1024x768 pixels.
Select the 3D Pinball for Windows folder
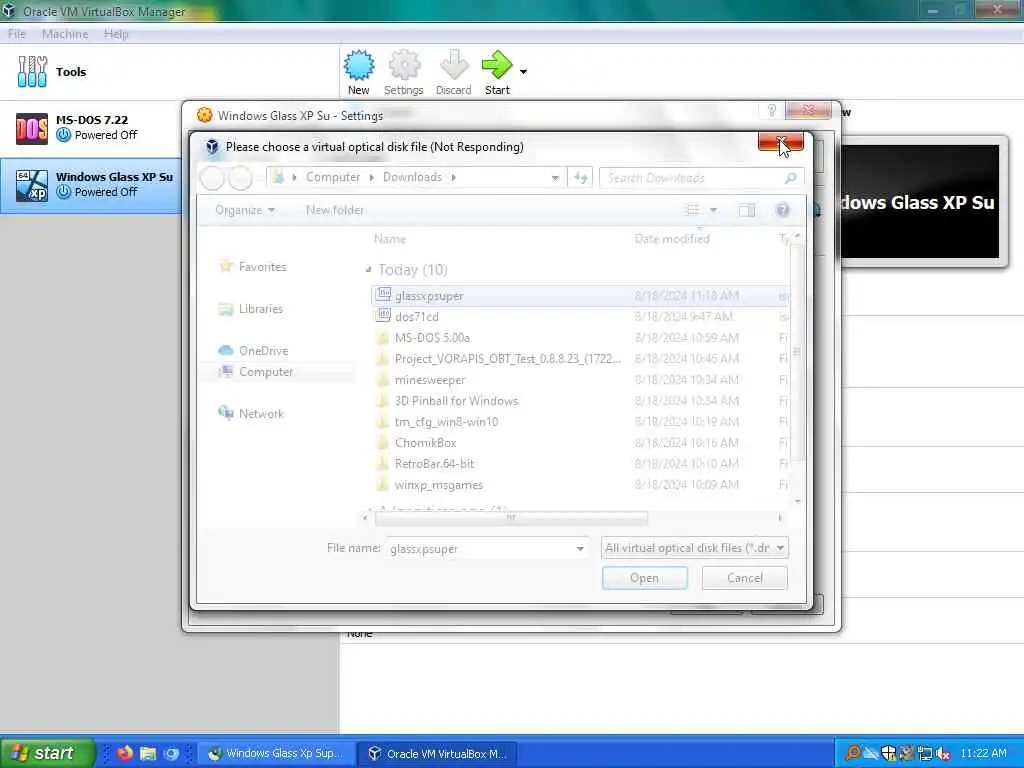point(580,400)
